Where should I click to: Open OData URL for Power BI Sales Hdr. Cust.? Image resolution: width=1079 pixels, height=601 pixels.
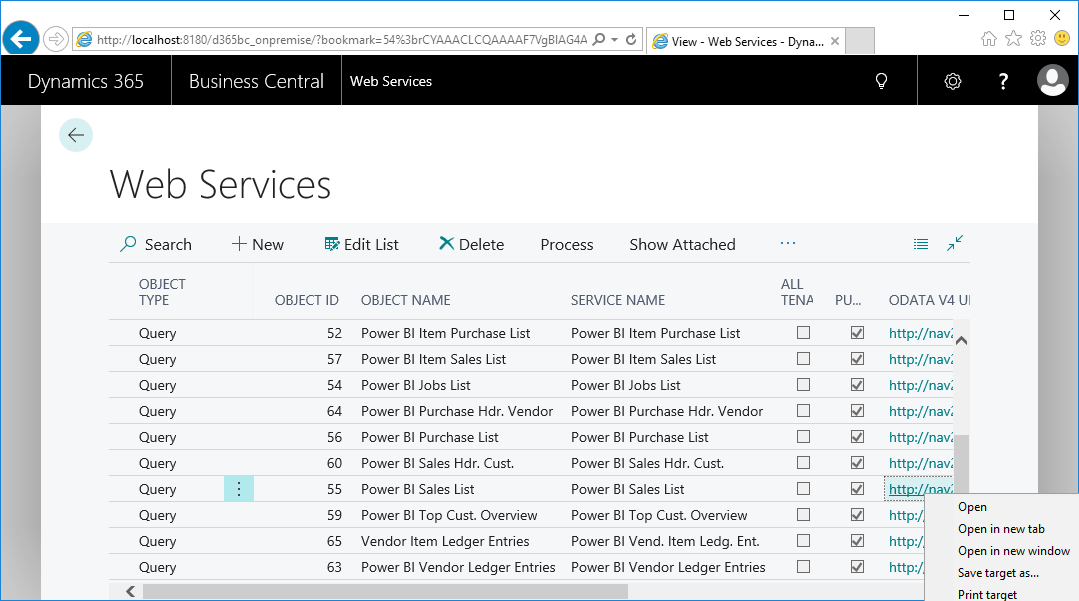pyautogui.click(x=921, y=463)
